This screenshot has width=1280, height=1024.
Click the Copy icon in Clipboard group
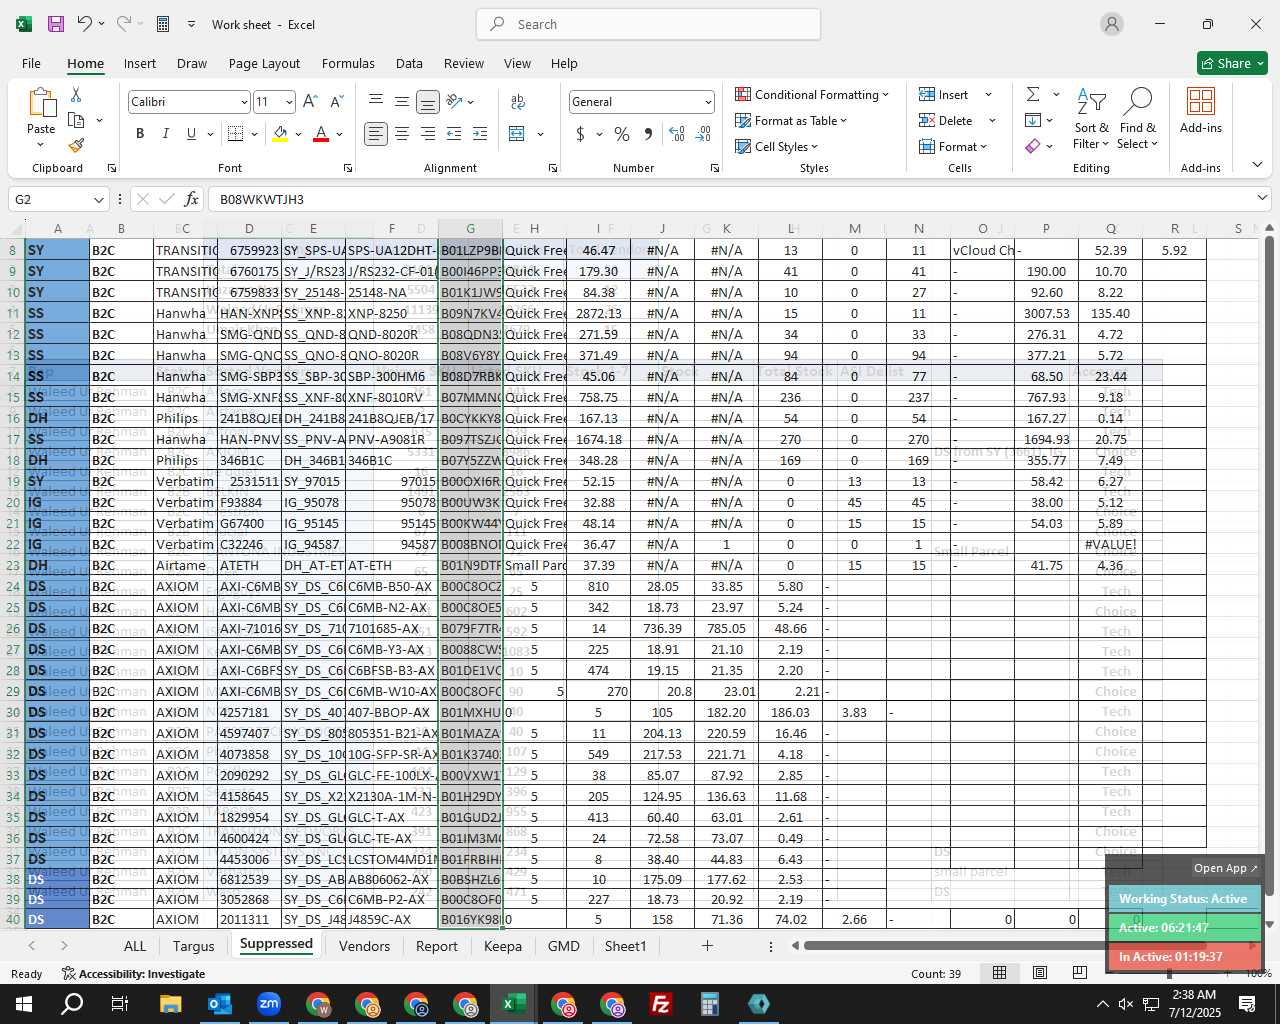76,120
